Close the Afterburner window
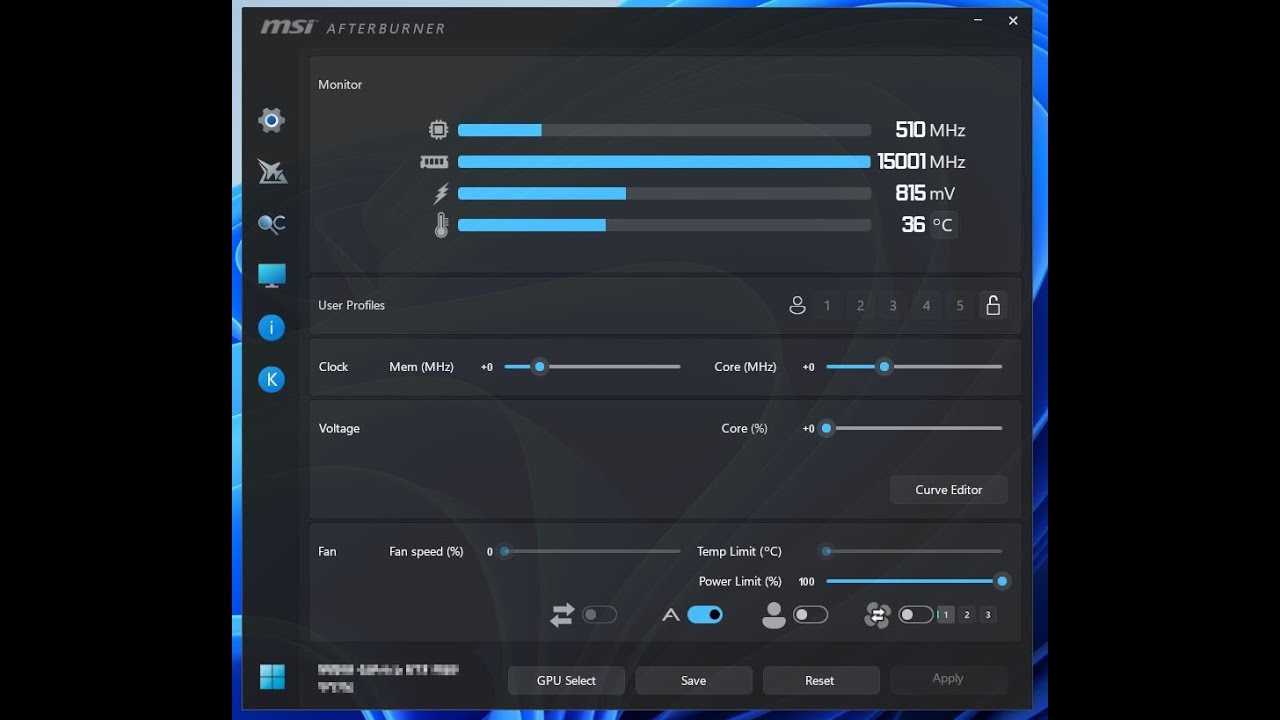The image size is (1280, 720). 1013,20
